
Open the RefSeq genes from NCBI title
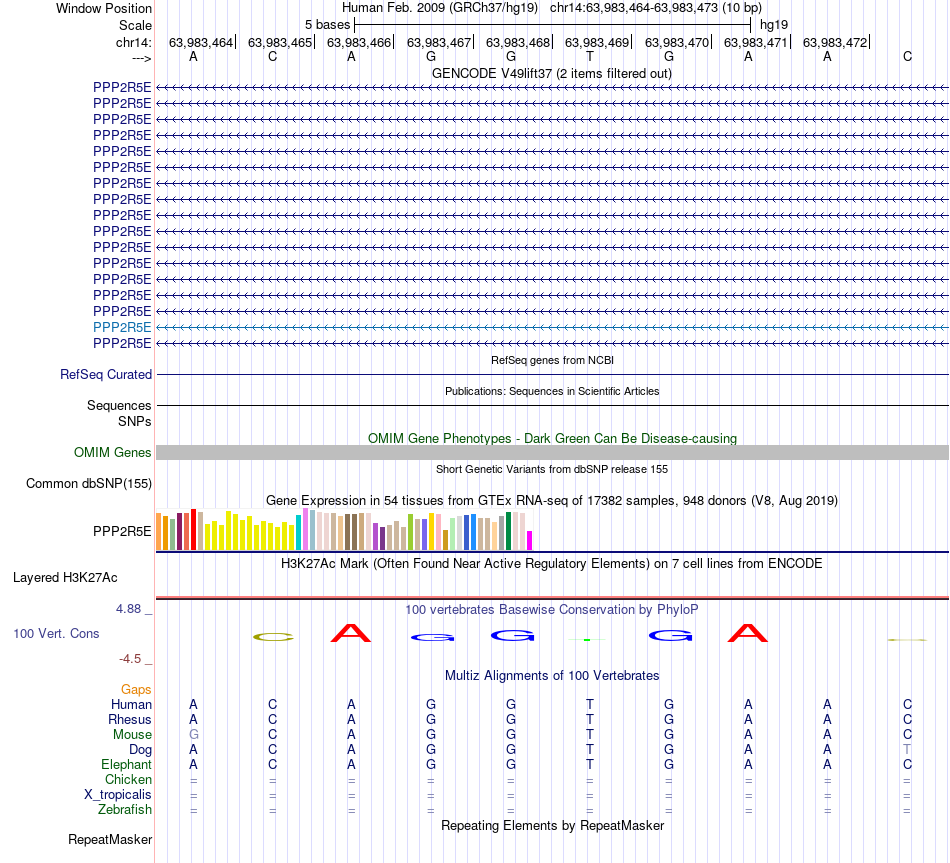point(552,360)
